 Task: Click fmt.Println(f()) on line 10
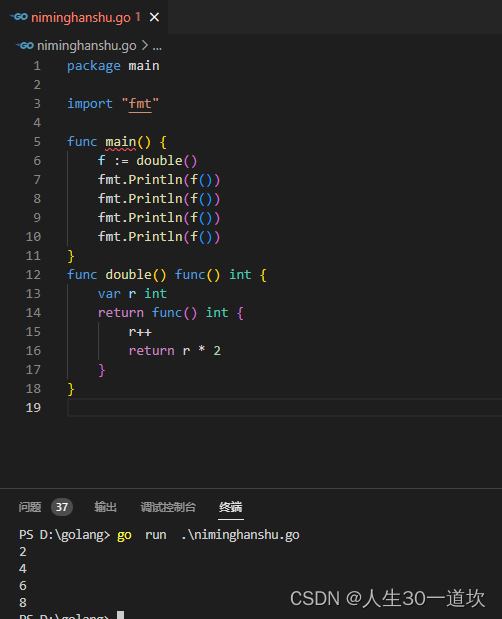click(x=159, y=237)
